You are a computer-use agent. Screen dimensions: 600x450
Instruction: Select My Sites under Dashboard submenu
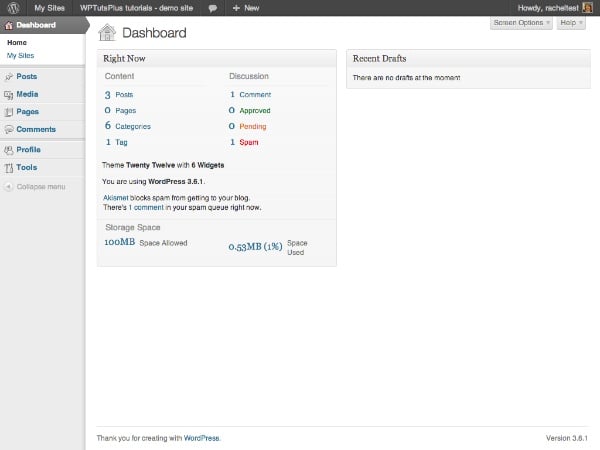(20, 55)
